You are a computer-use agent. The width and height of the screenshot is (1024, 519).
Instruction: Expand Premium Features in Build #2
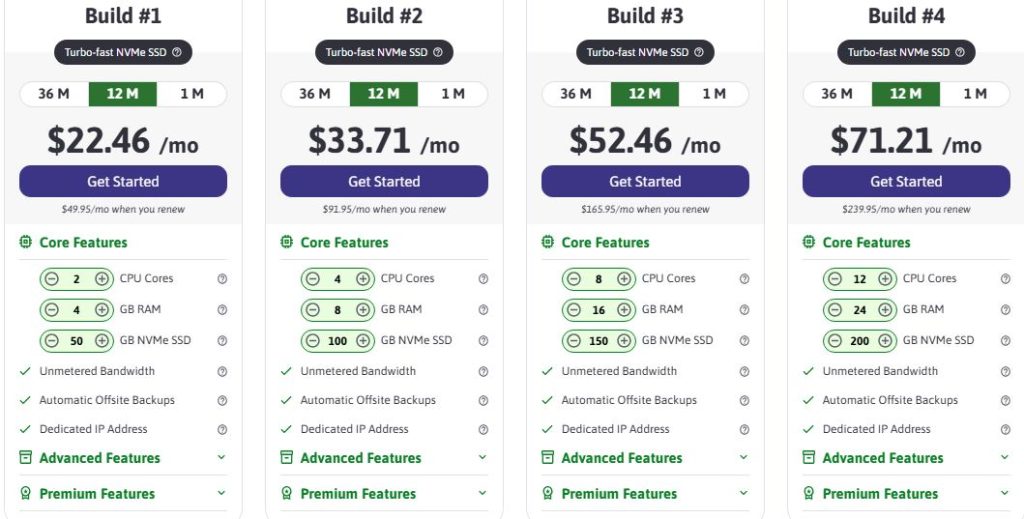click(483, 493)
